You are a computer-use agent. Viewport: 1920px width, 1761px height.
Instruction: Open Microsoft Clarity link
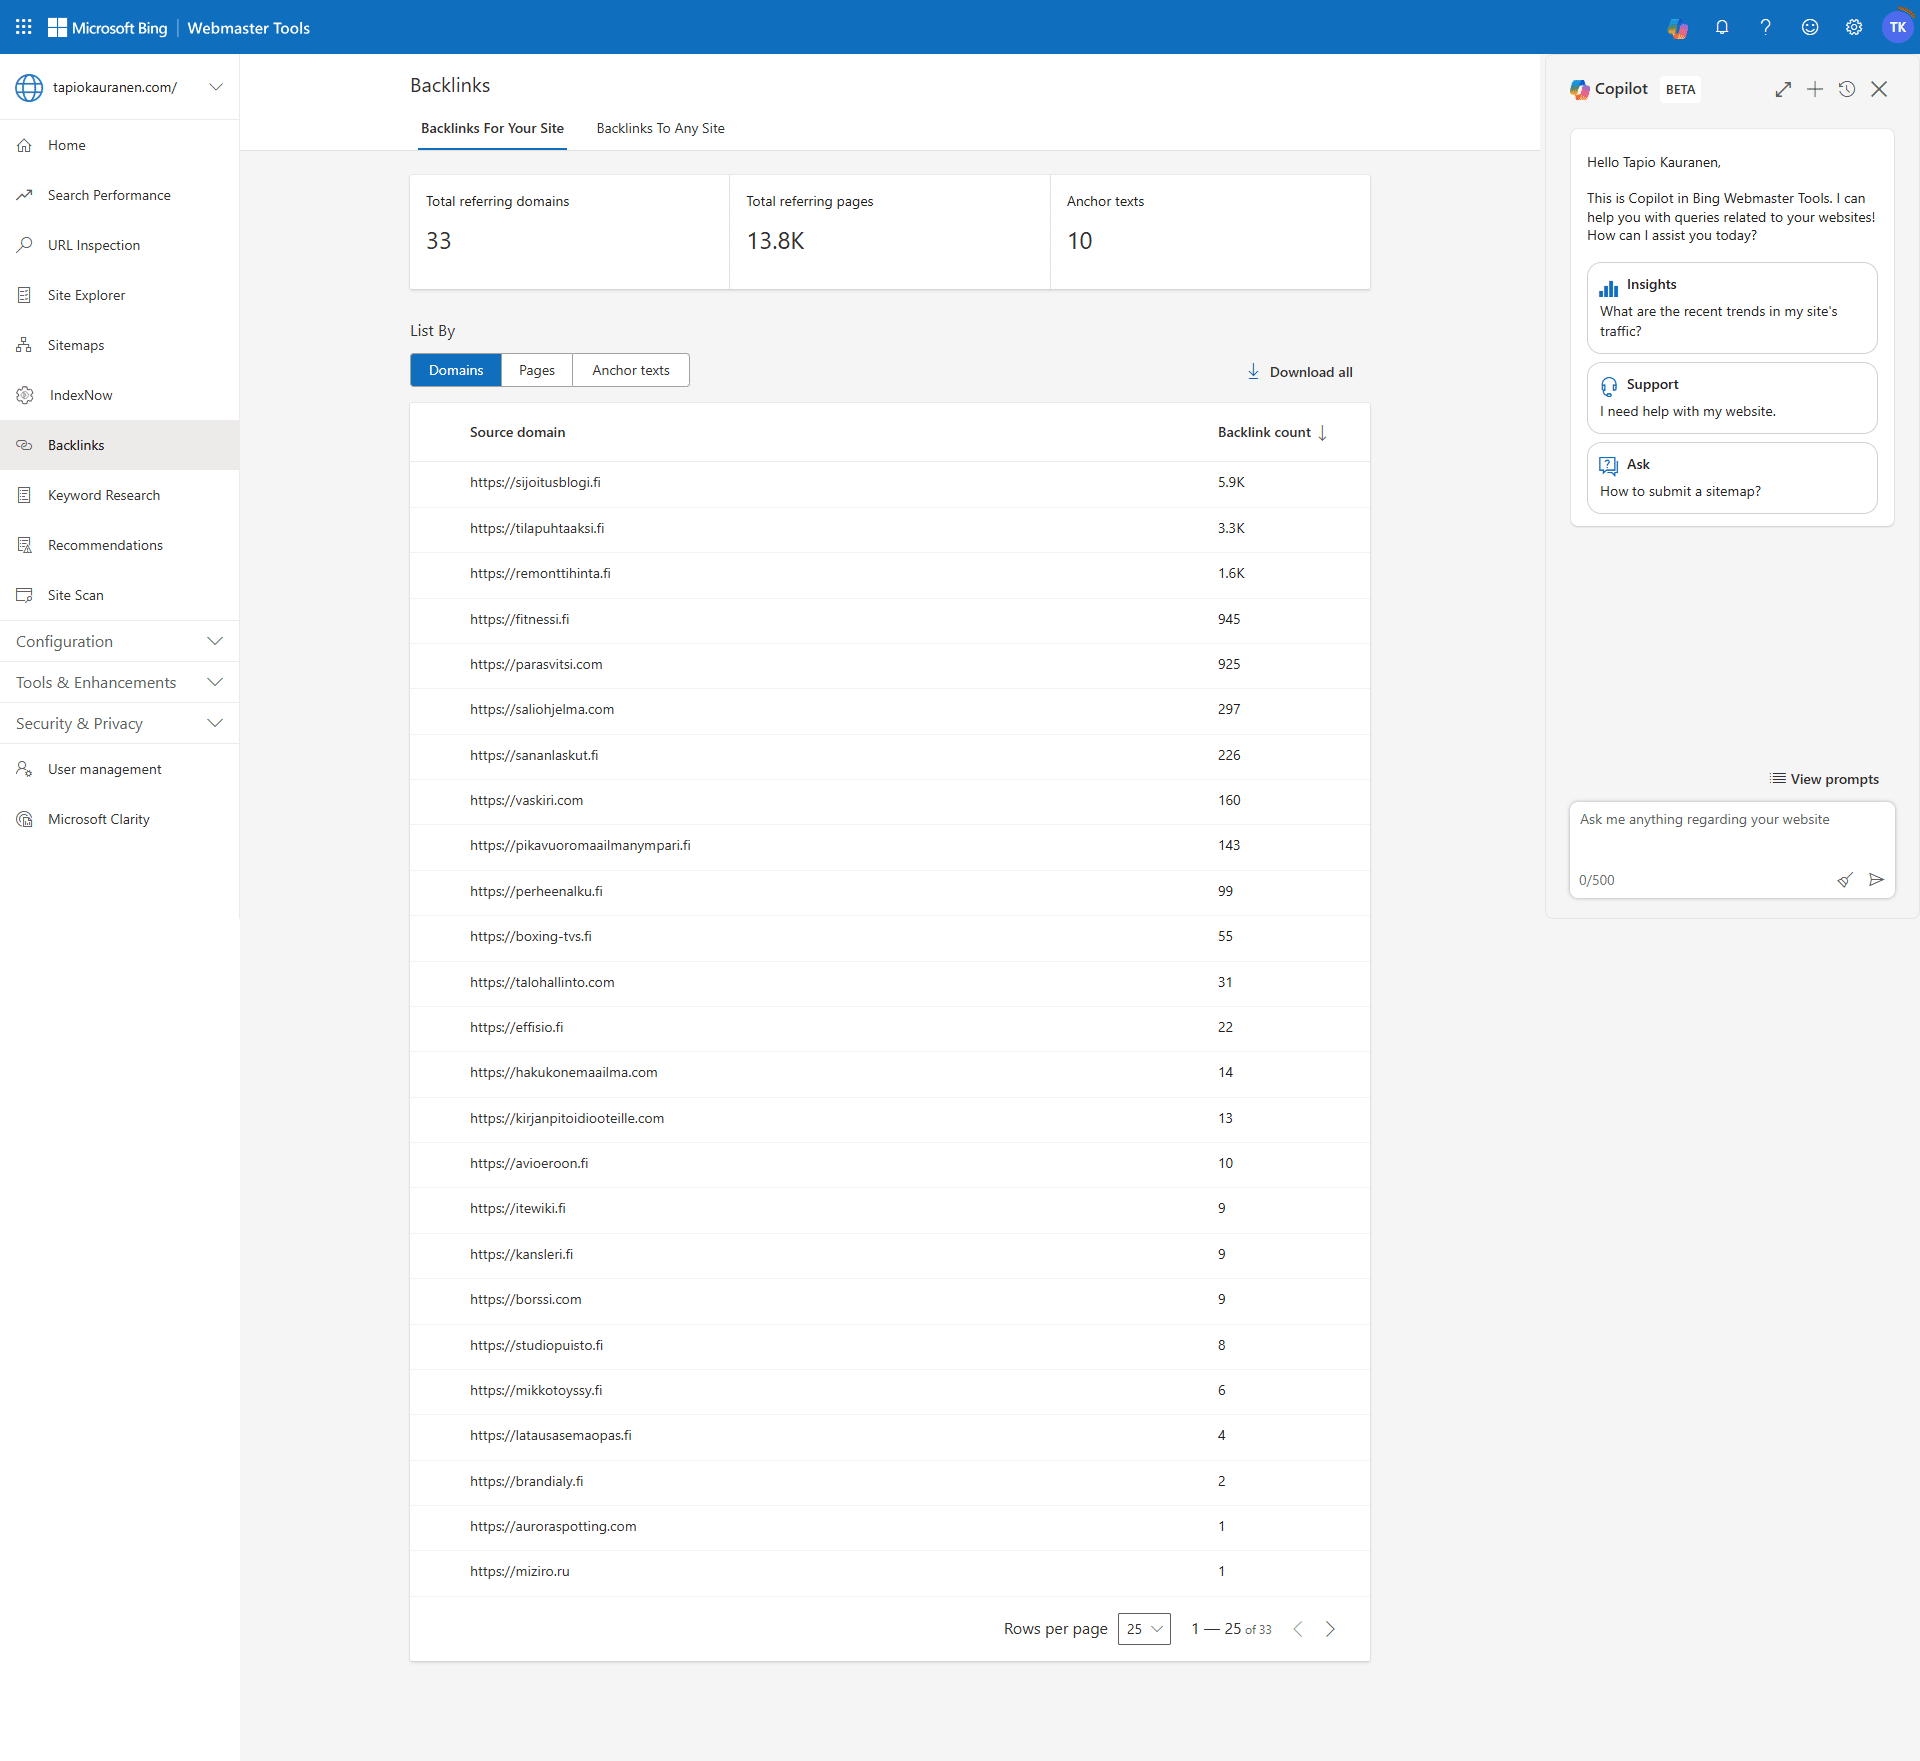(120, 819)
